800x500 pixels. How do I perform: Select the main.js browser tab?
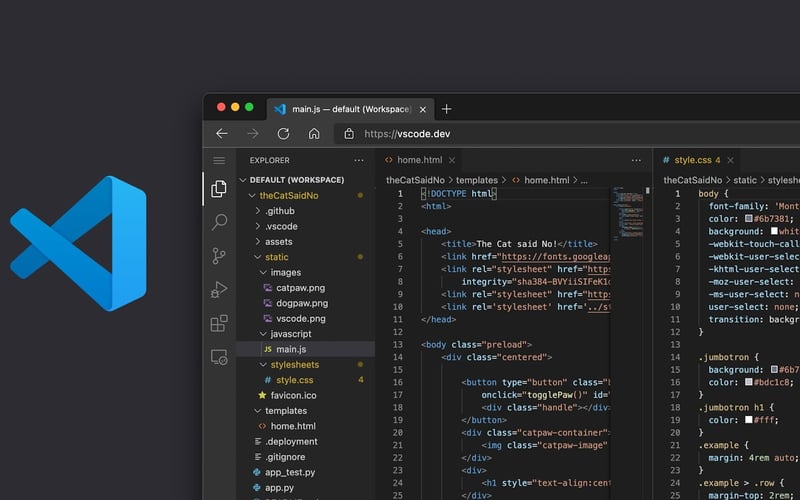tap(351, 109)
